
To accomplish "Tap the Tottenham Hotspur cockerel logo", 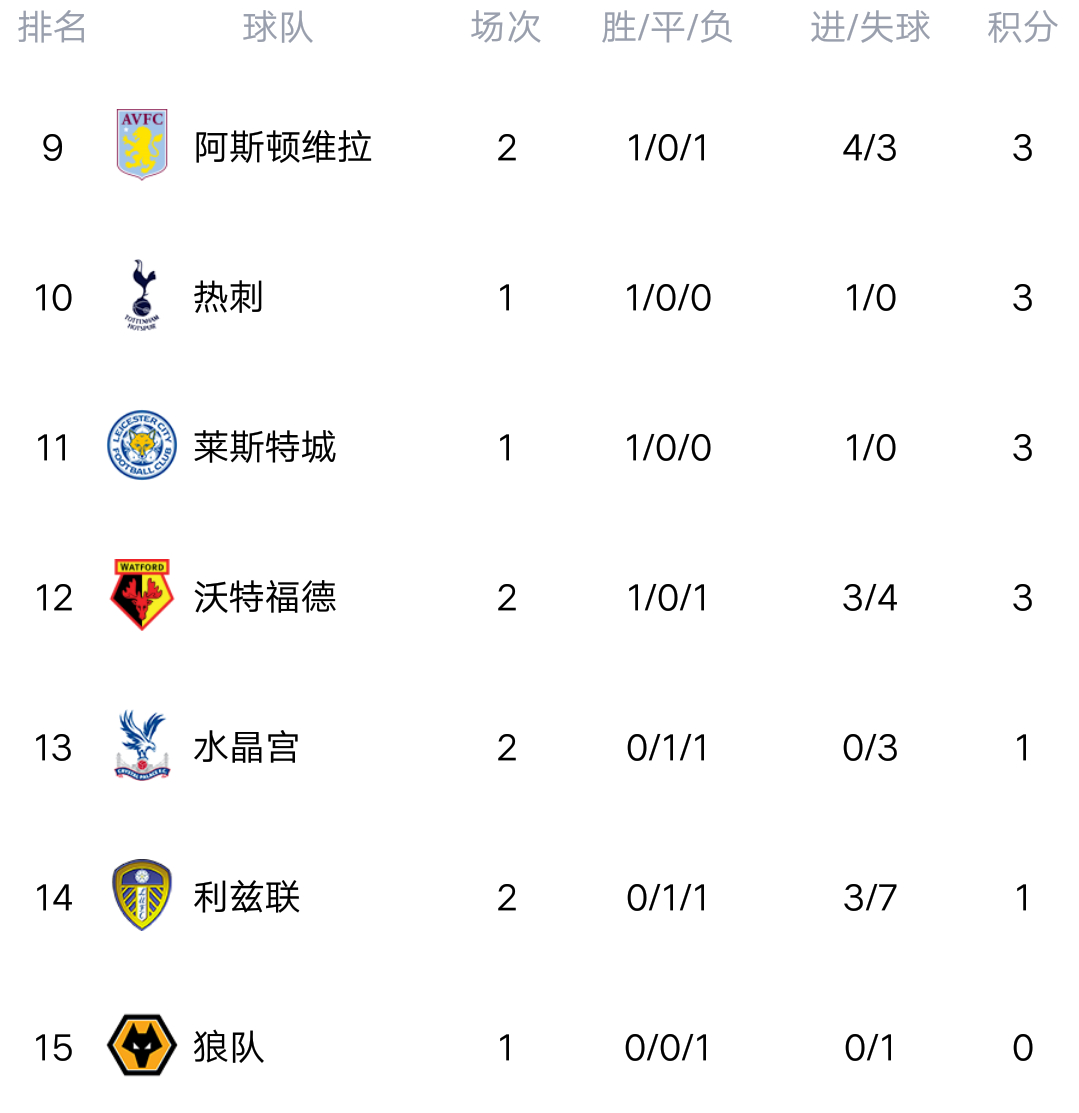I will click(142, 296).
